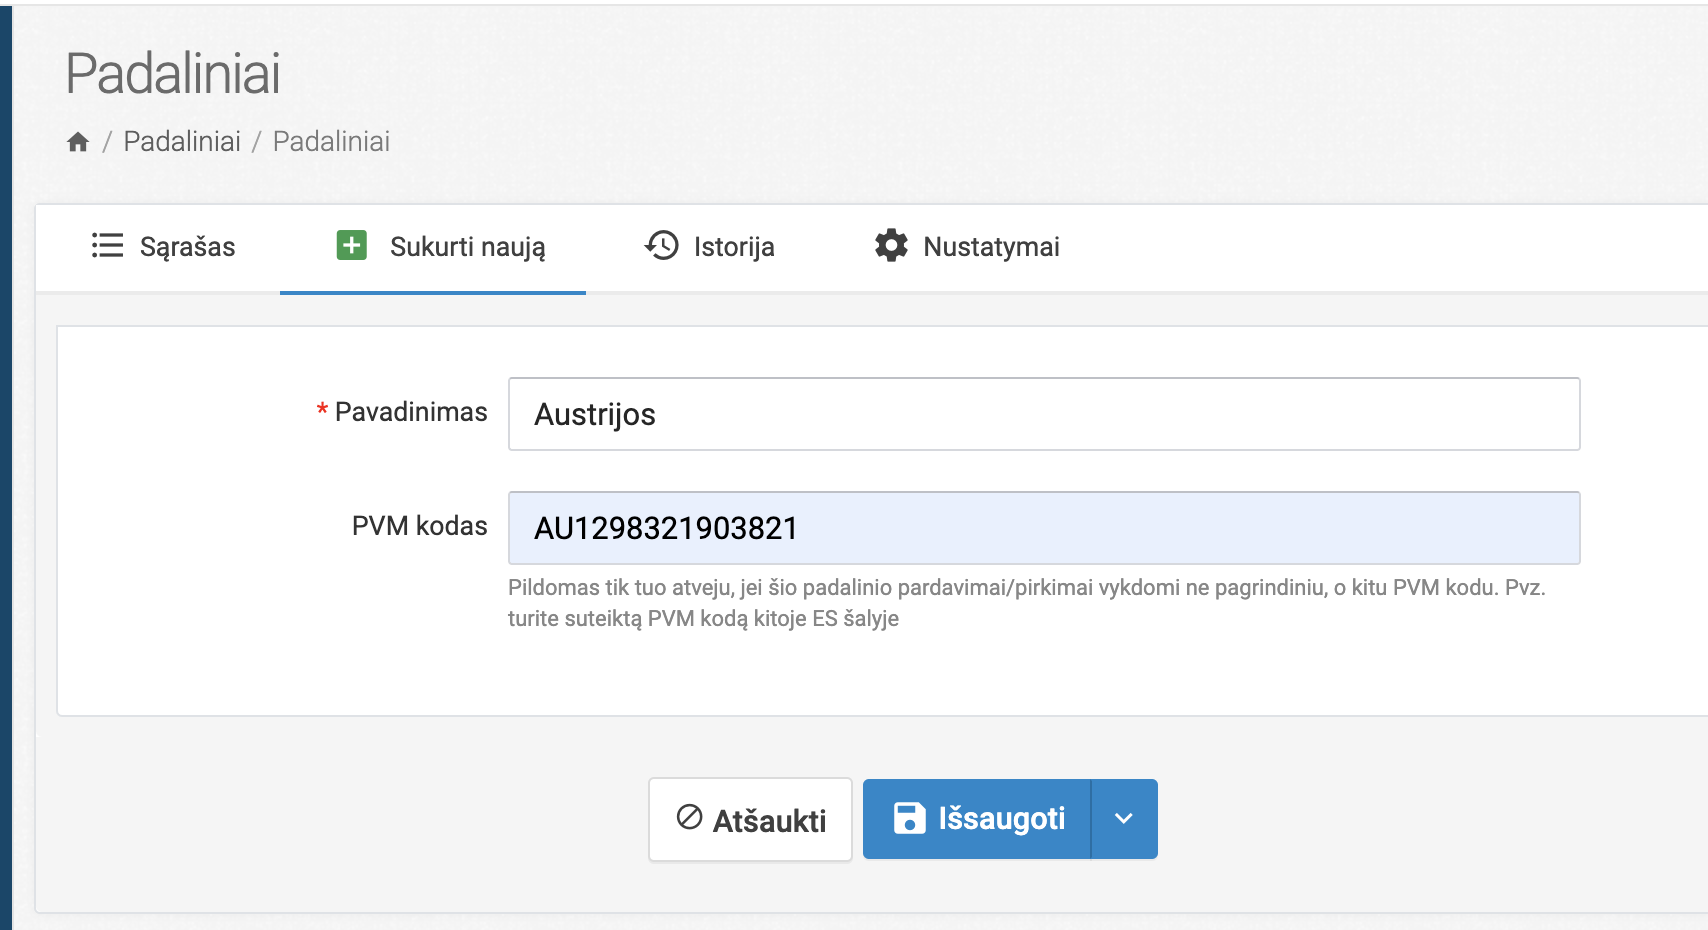Image resolution: width=1708 pixels, height=930 pixels.
Task: Click the green plus icon
Action: point(352,246)
